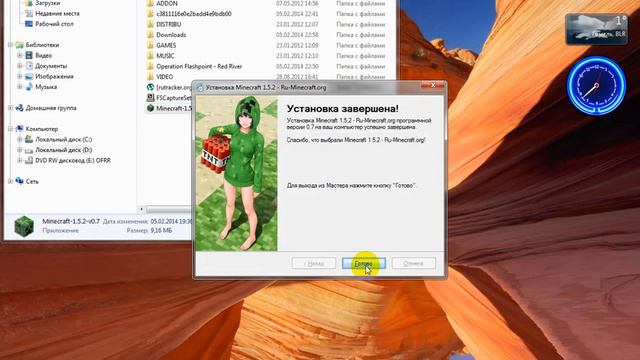Image resolution: width=640 pixels, height=360 pixels.
Task: Select the DISTRIBU folder icon
Action: coord(150,24)
